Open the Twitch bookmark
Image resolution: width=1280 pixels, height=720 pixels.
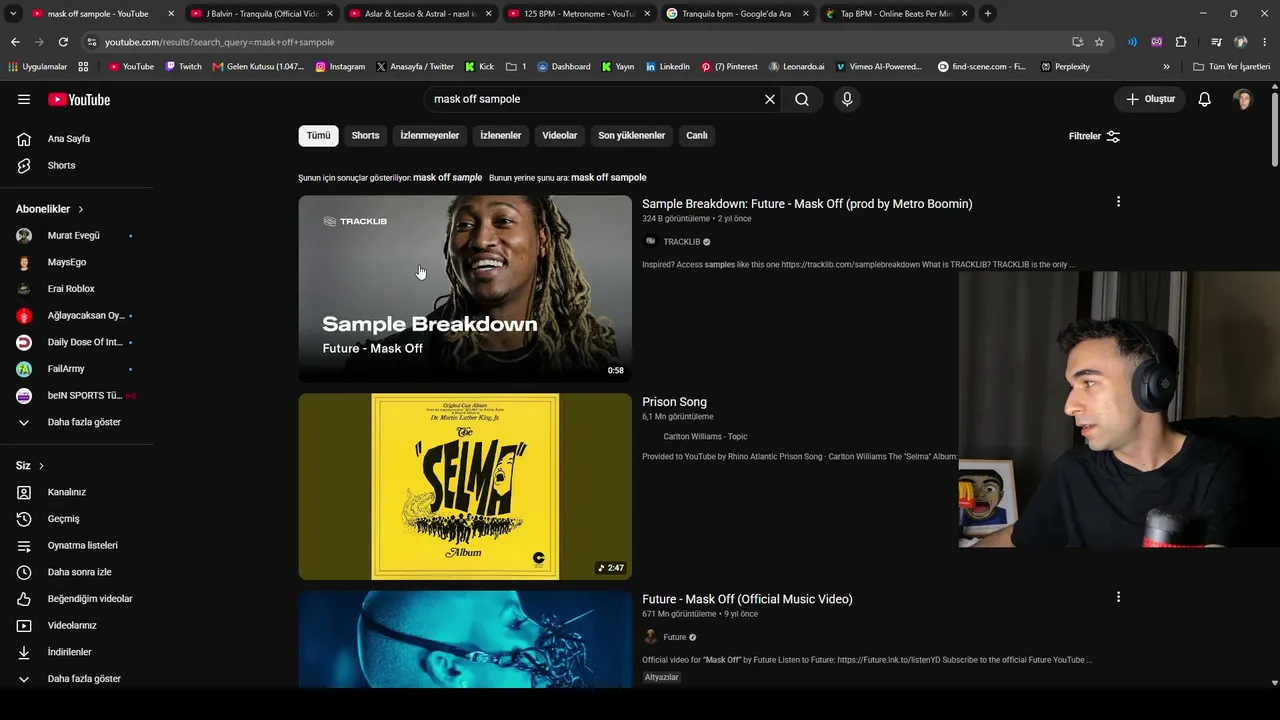point(183,67)
